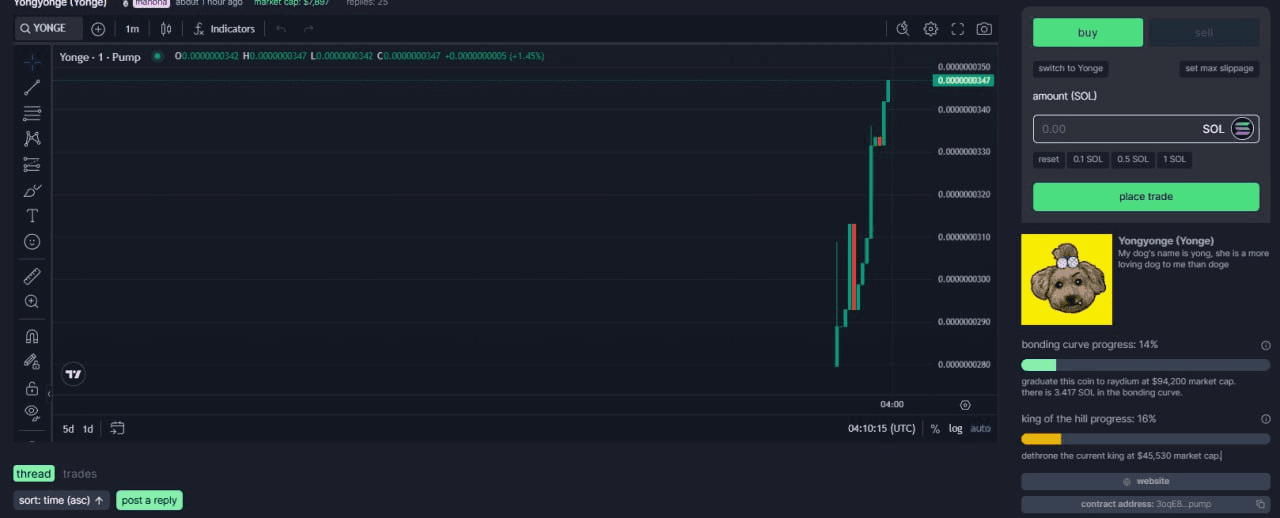Select the crosshair cursor tool

click(x=32, y=61)
